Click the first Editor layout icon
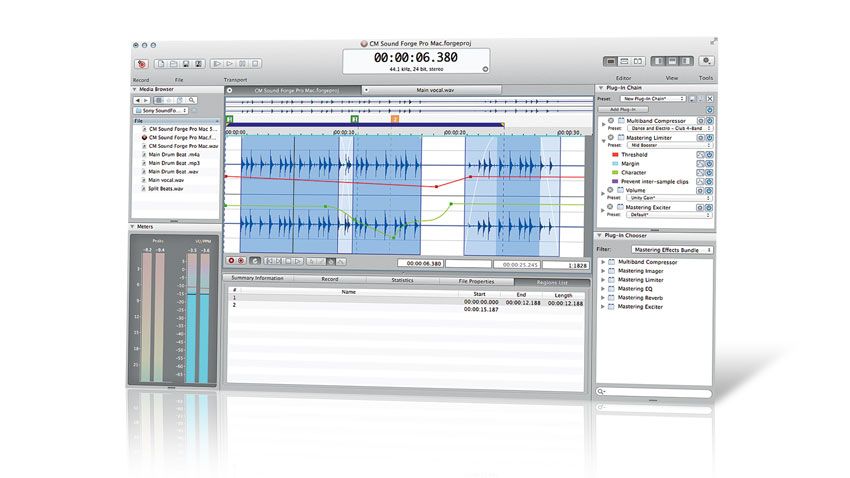The height and width of the screenshot is (478, 850). (x=610, y=61)
